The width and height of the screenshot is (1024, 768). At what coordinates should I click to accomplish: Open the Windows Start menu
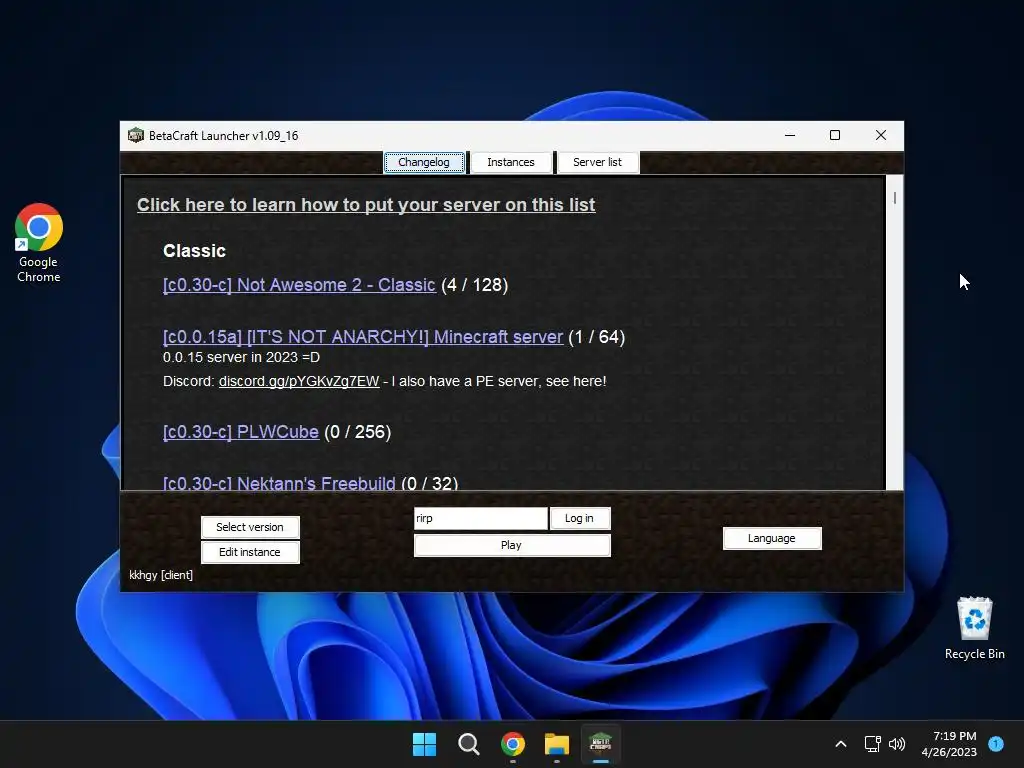(424, 744)
